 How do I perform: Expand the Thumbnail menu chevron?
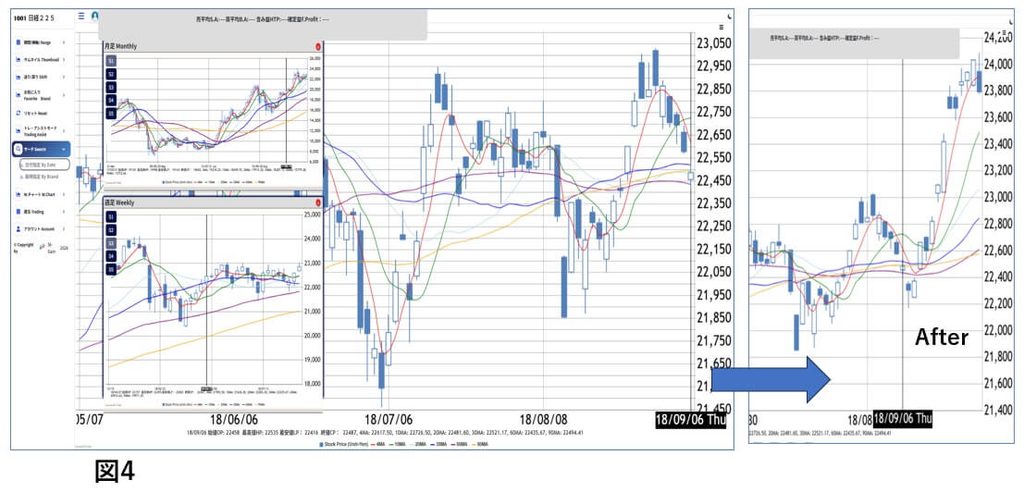coord(63,59)
